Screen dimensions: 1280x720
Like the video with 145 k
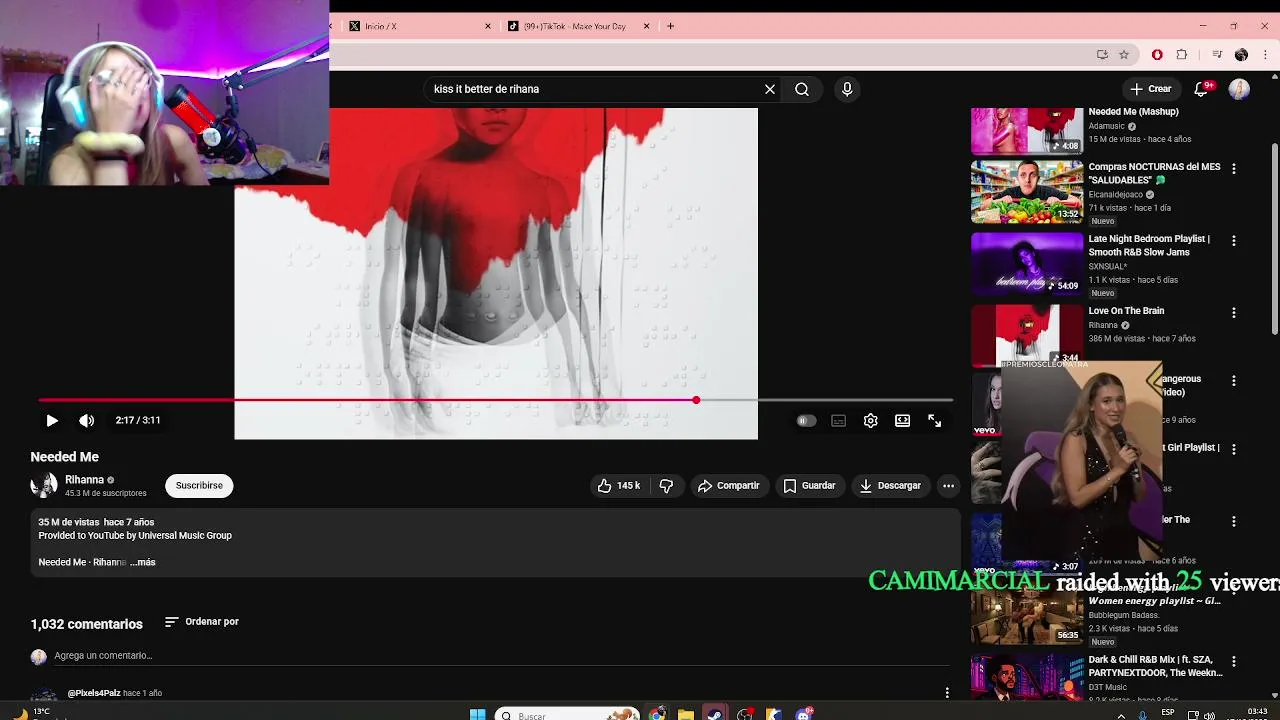618,486
